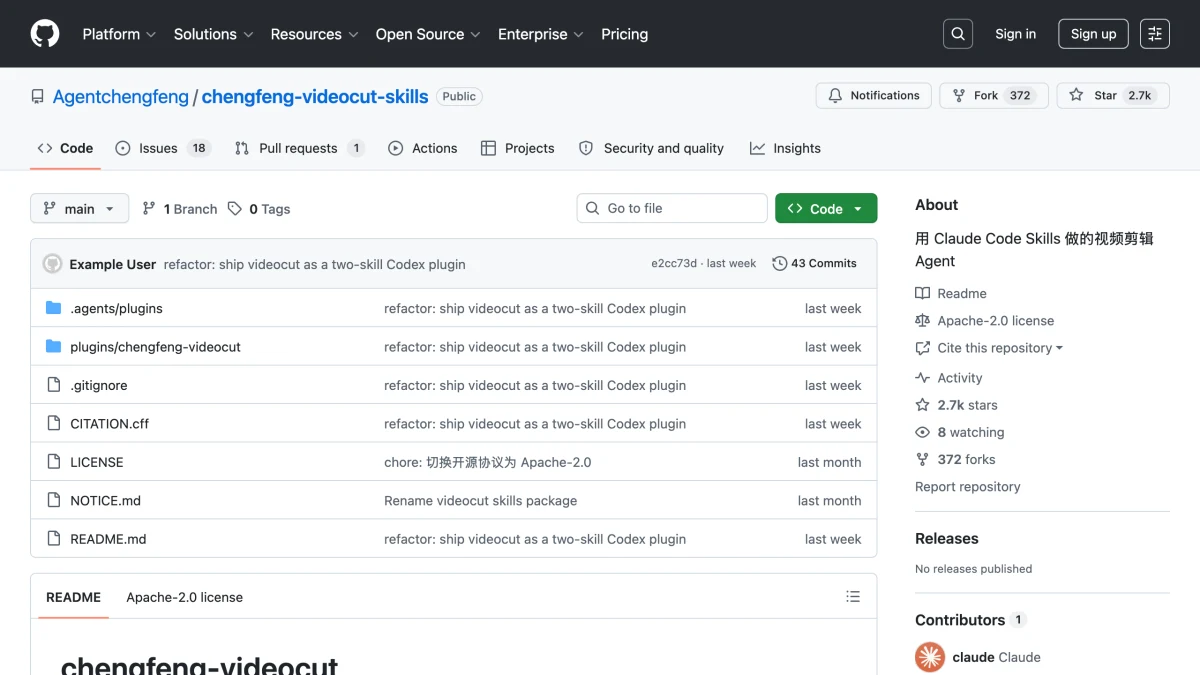1200x675 pixels.
Task: Star the repository using the star icon
Action: 1076,96
